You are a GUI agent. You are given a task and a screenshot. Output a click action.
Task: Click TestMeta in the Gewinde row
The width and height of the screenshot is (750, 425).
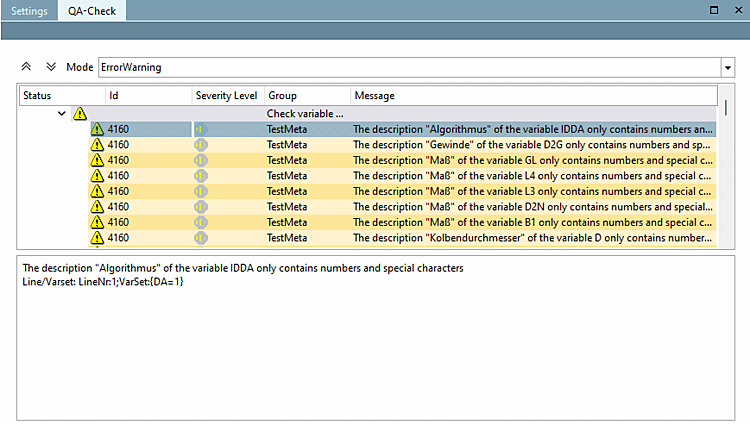point(287,144)
